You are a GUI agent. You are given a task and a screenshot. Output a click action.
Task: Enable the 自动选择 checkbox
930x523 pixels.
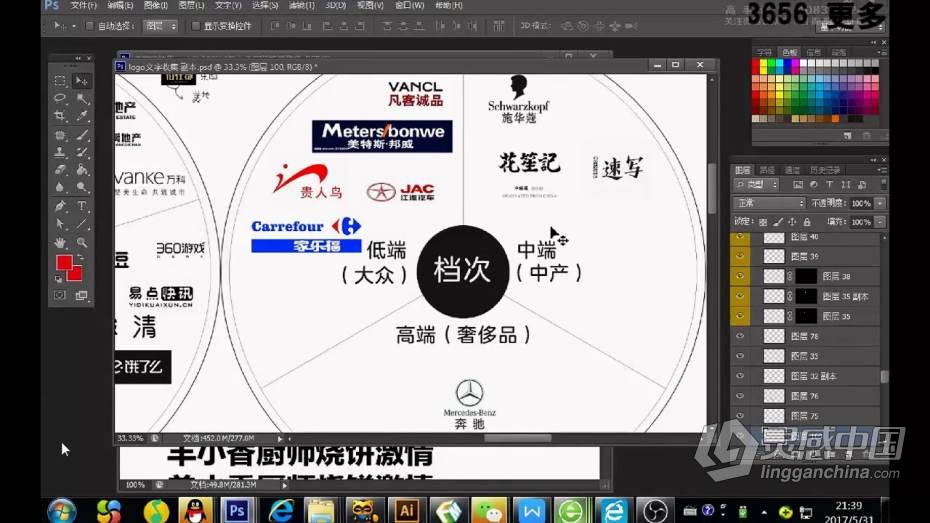pos(90,26)
